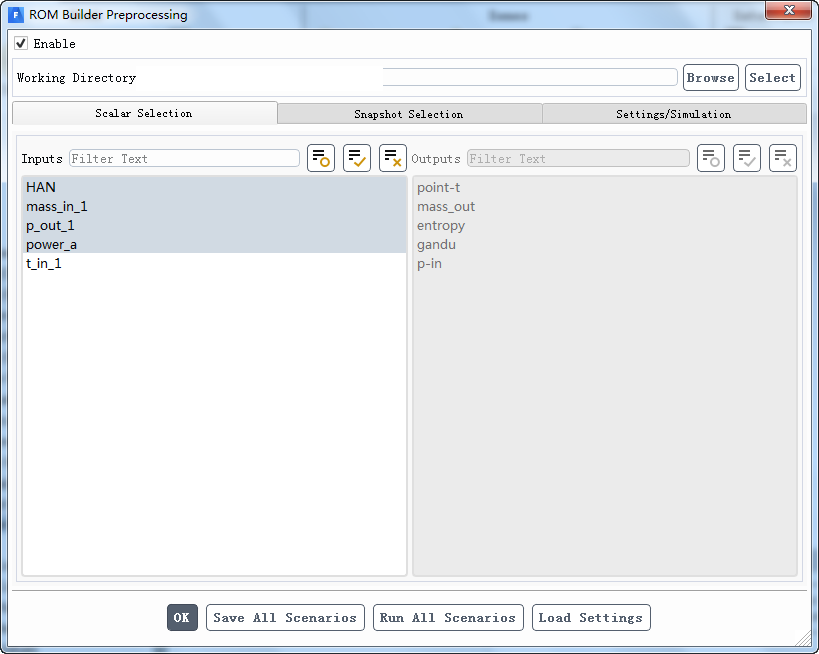This screenshot has height=654, width=819.
Task: Select p-in output
Action: pyautogui.click(x=605, y=263)
